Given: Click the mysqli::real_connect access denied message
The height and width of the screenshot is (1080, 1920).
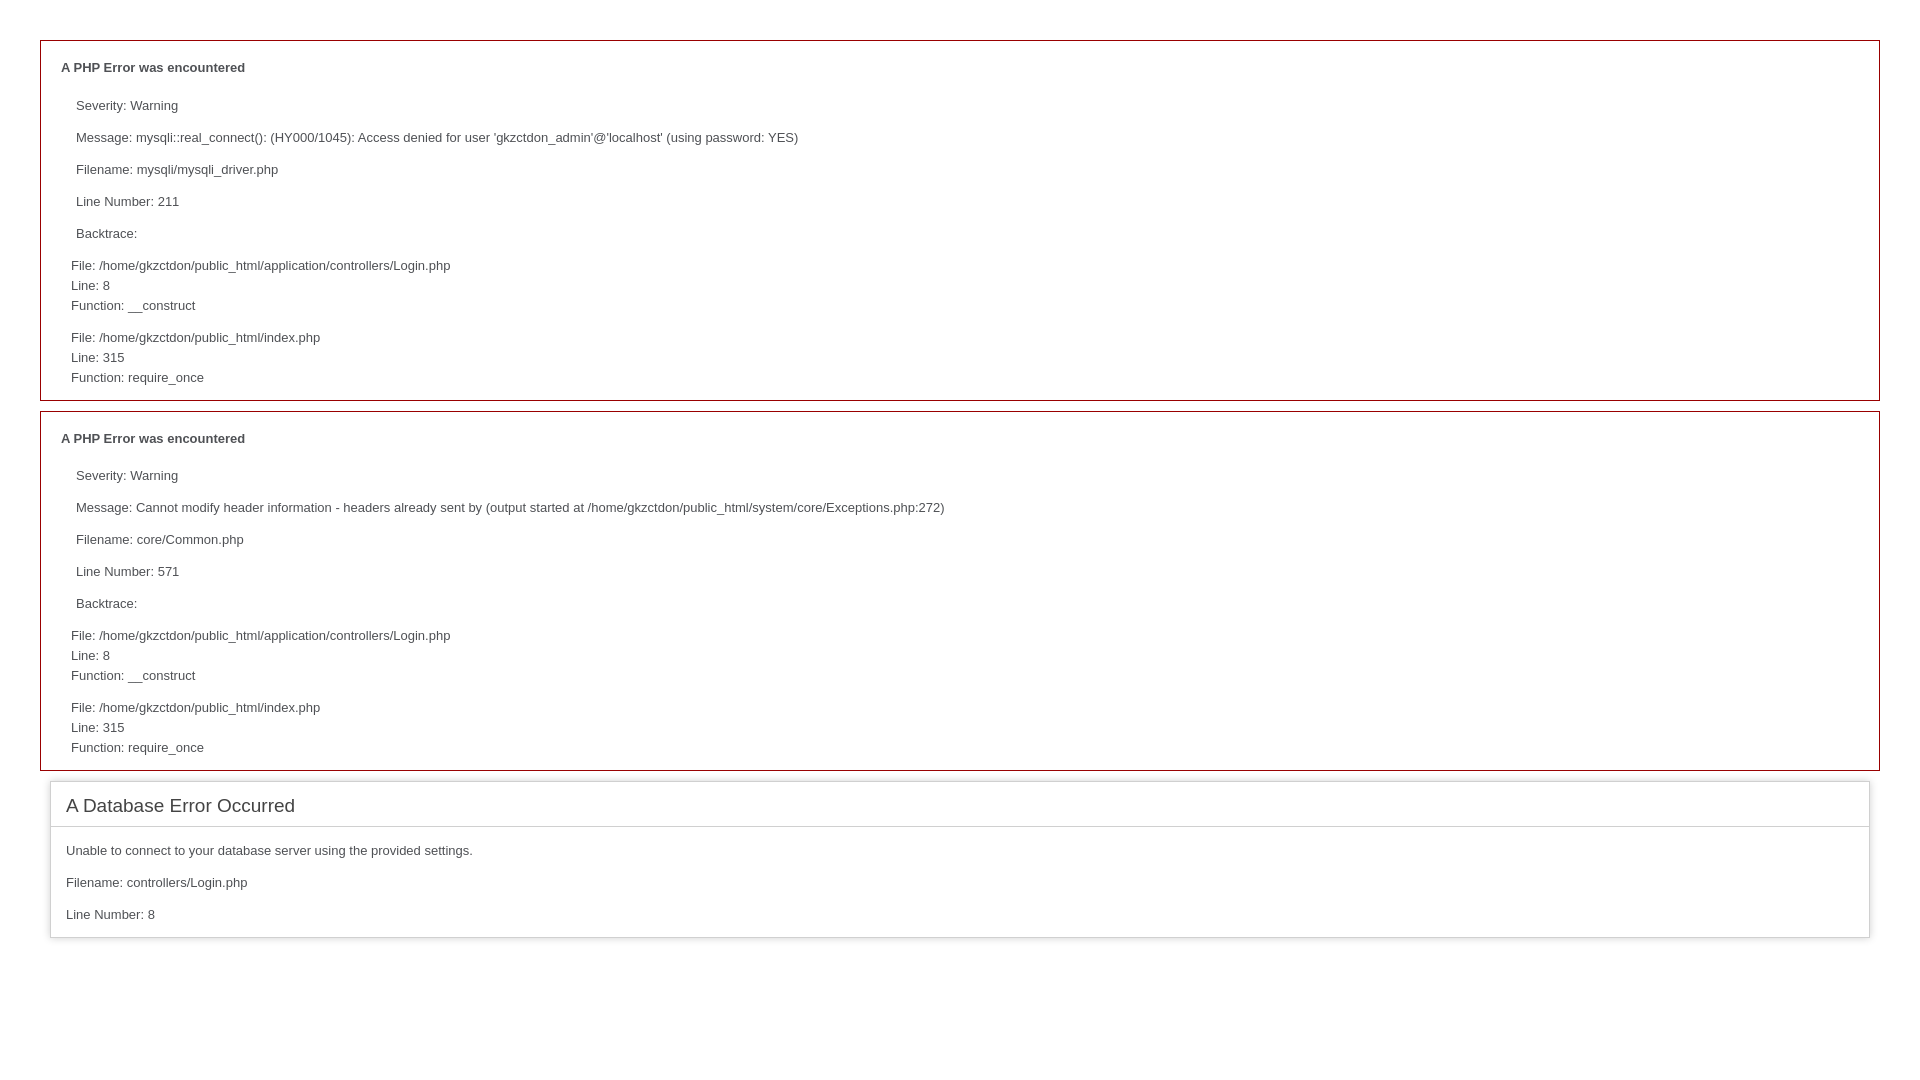Looking at the screenshot, I should [437, 138].
